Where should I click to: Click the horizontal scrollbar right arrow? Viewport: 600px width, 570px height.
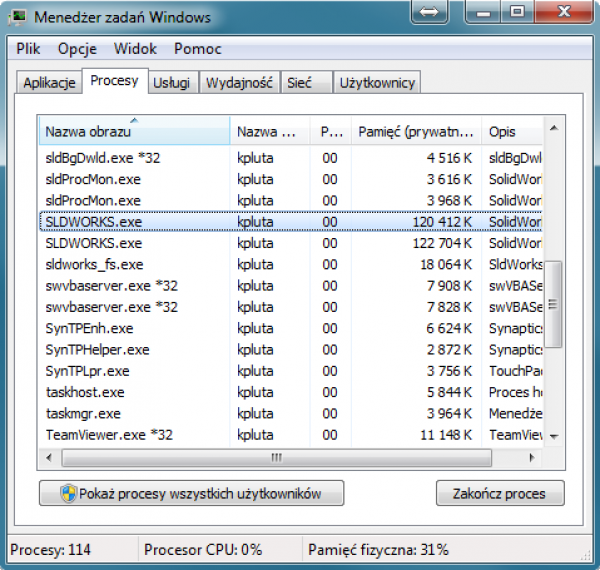coord(532,458)
